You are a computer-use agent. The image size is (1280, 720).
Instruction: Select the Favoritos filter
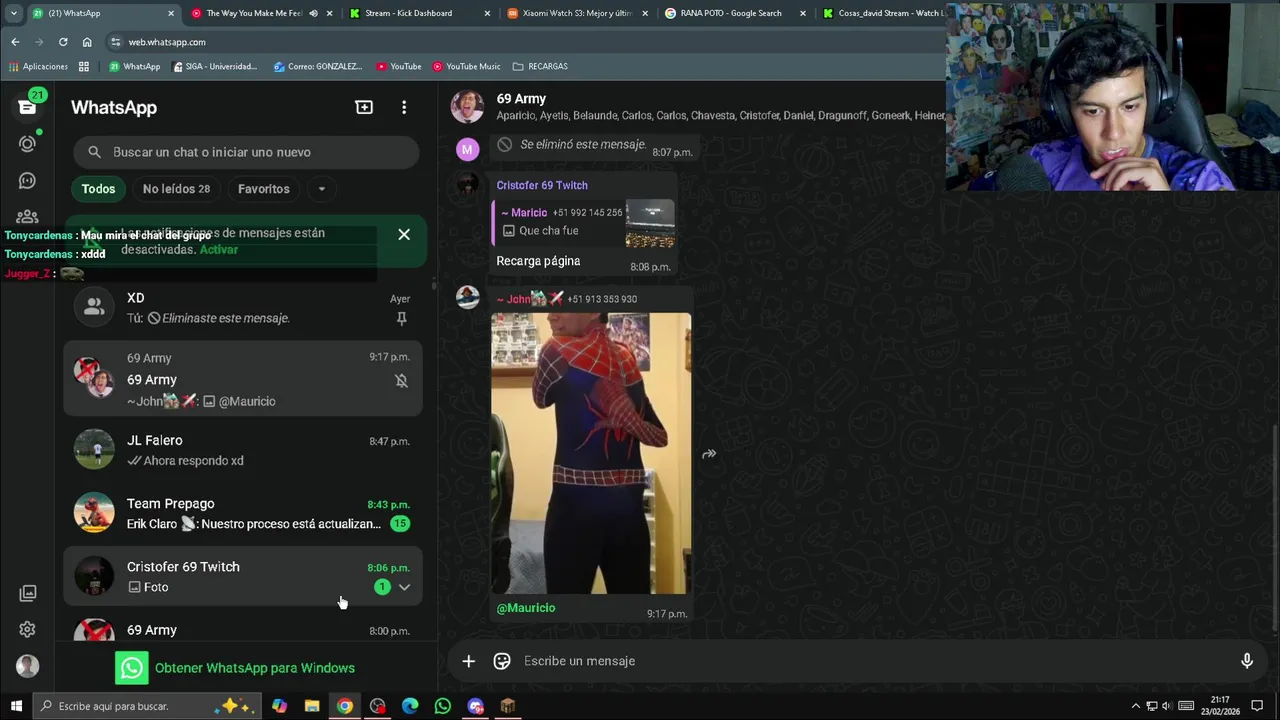coord(264,189)
